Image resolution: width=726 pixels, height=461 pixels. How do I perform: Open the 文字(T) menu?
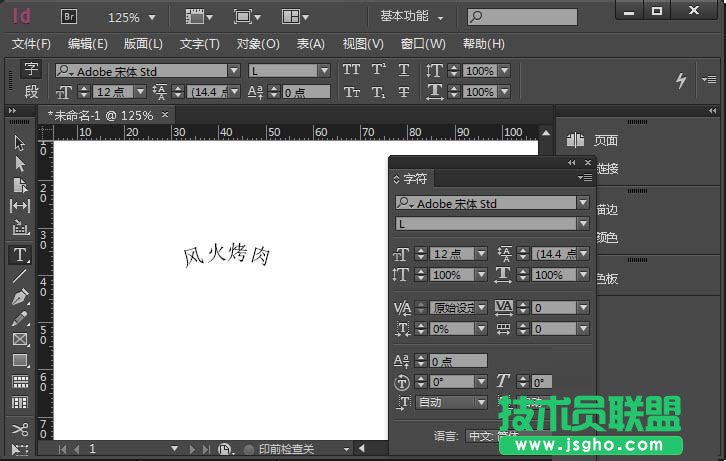pyautogui.click(x=200, y=44)
